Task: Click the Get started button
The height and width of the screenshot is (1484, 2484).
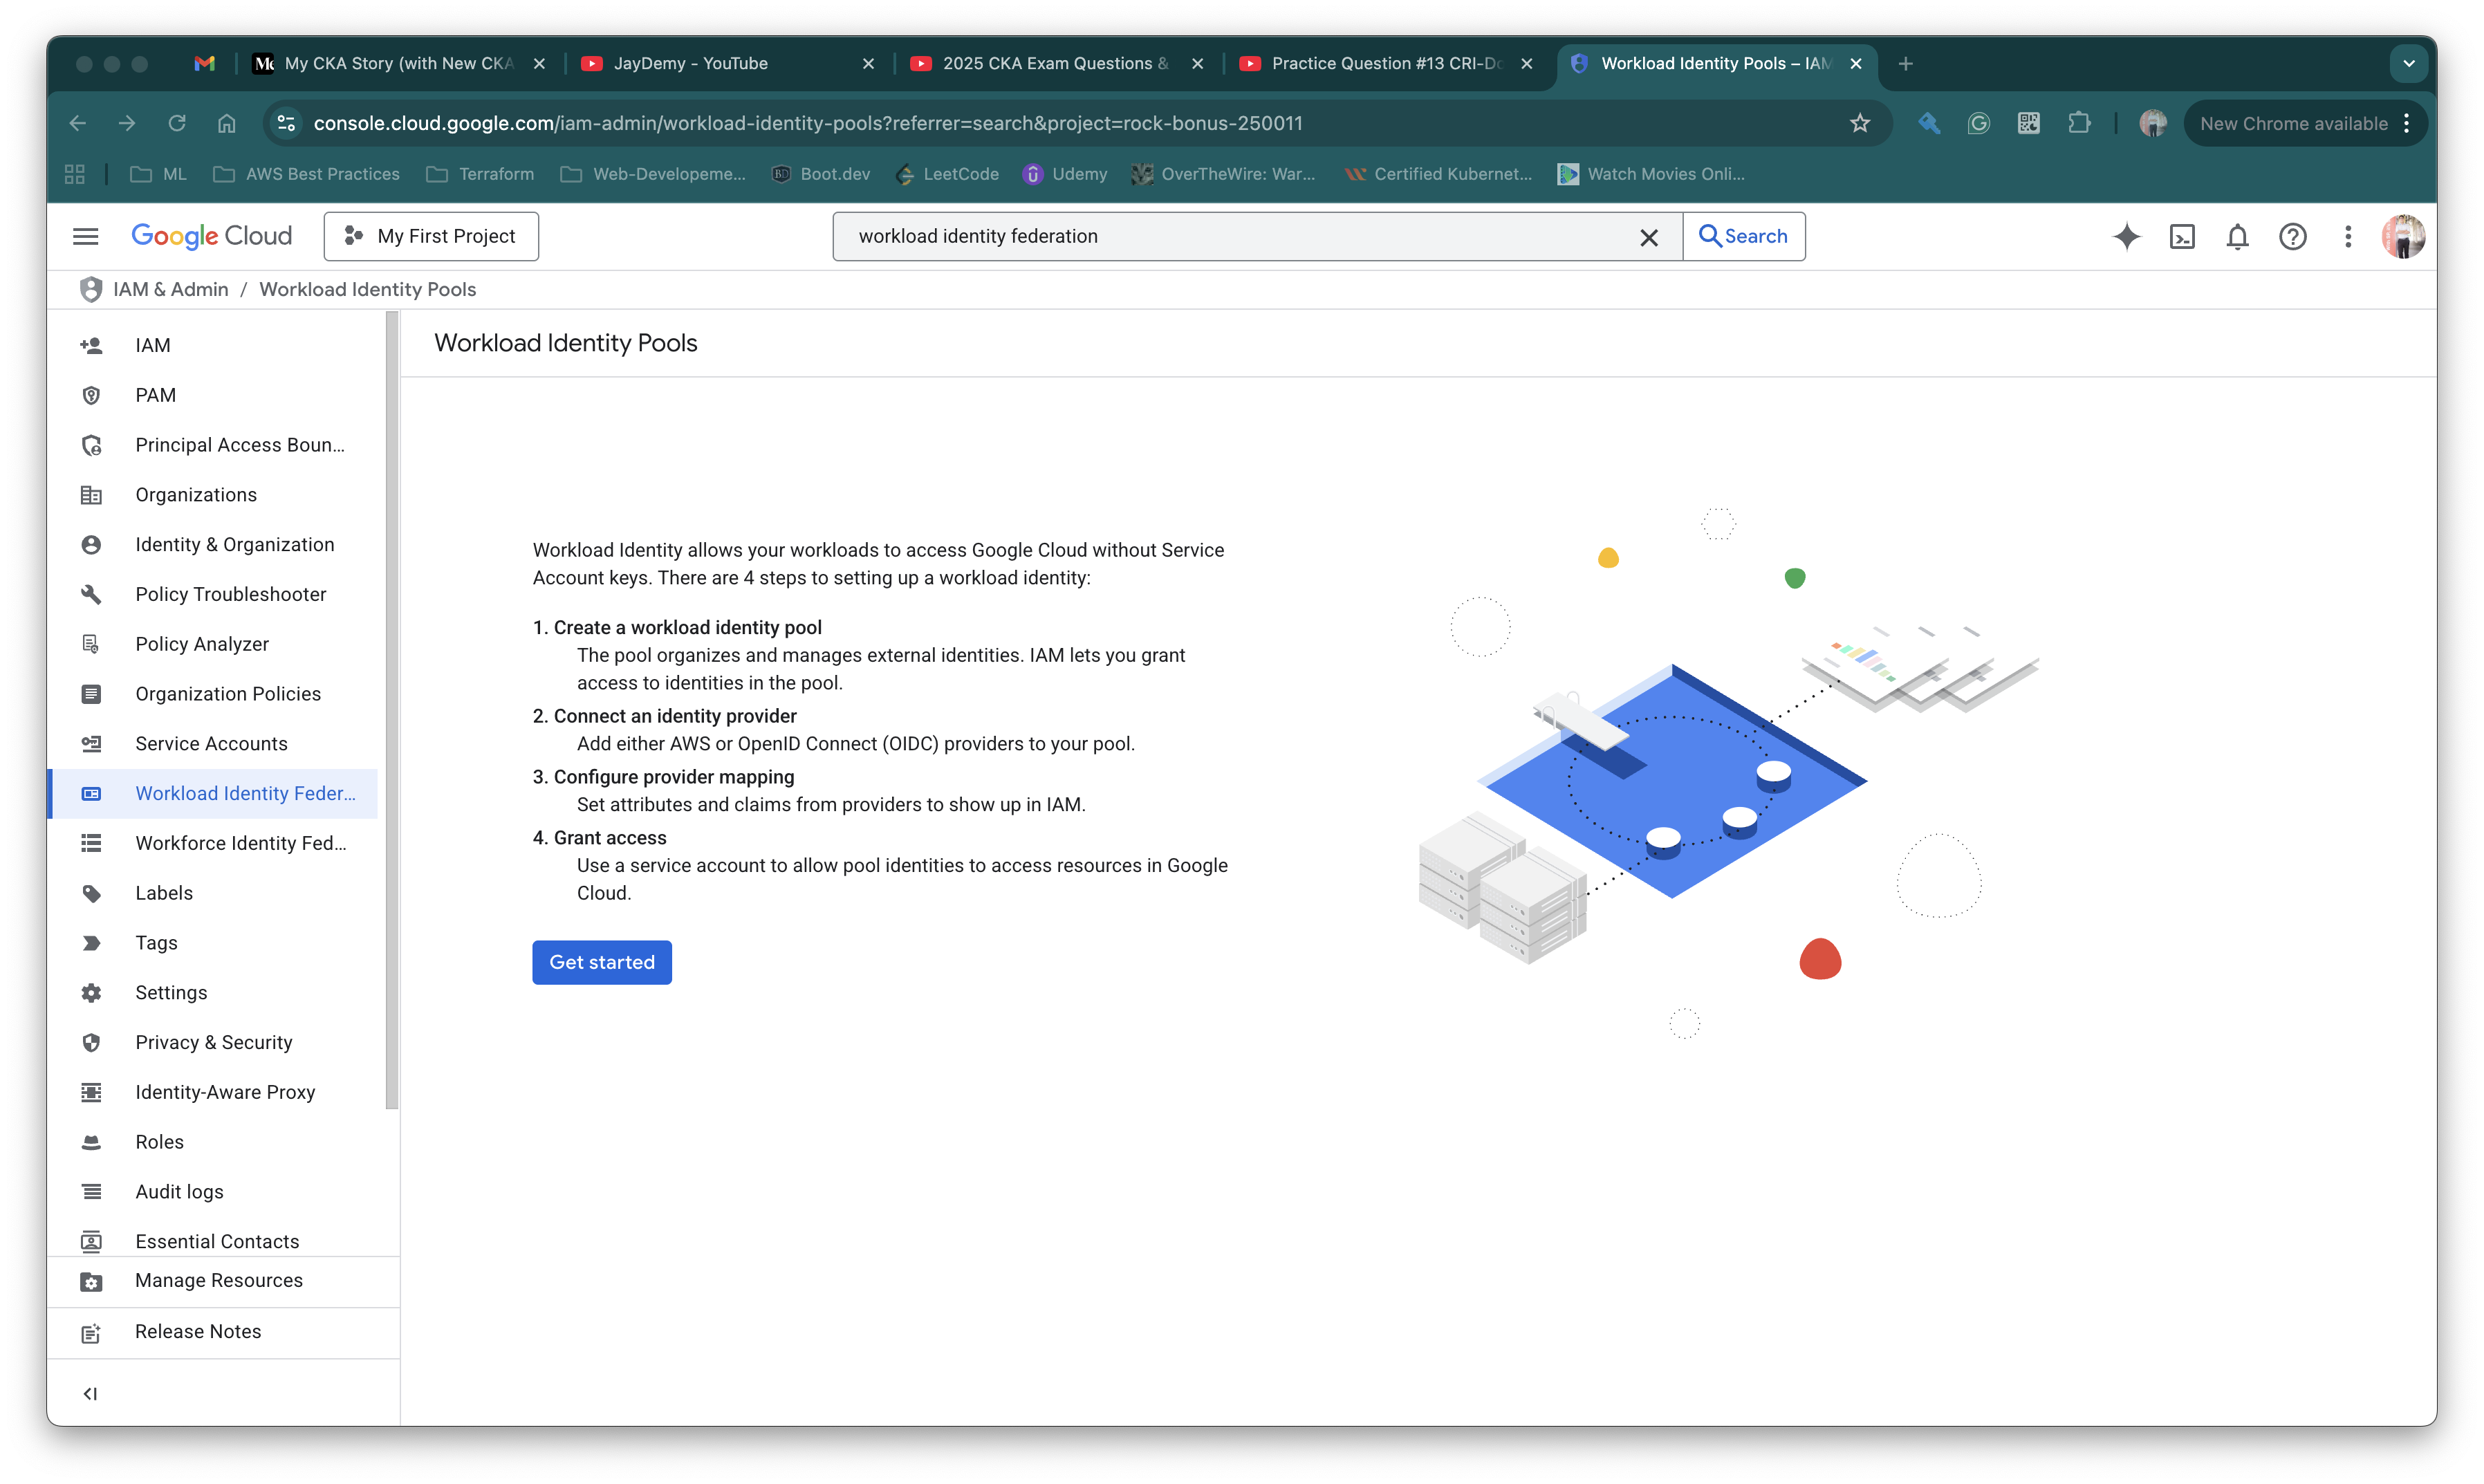Action: [602, 962]
